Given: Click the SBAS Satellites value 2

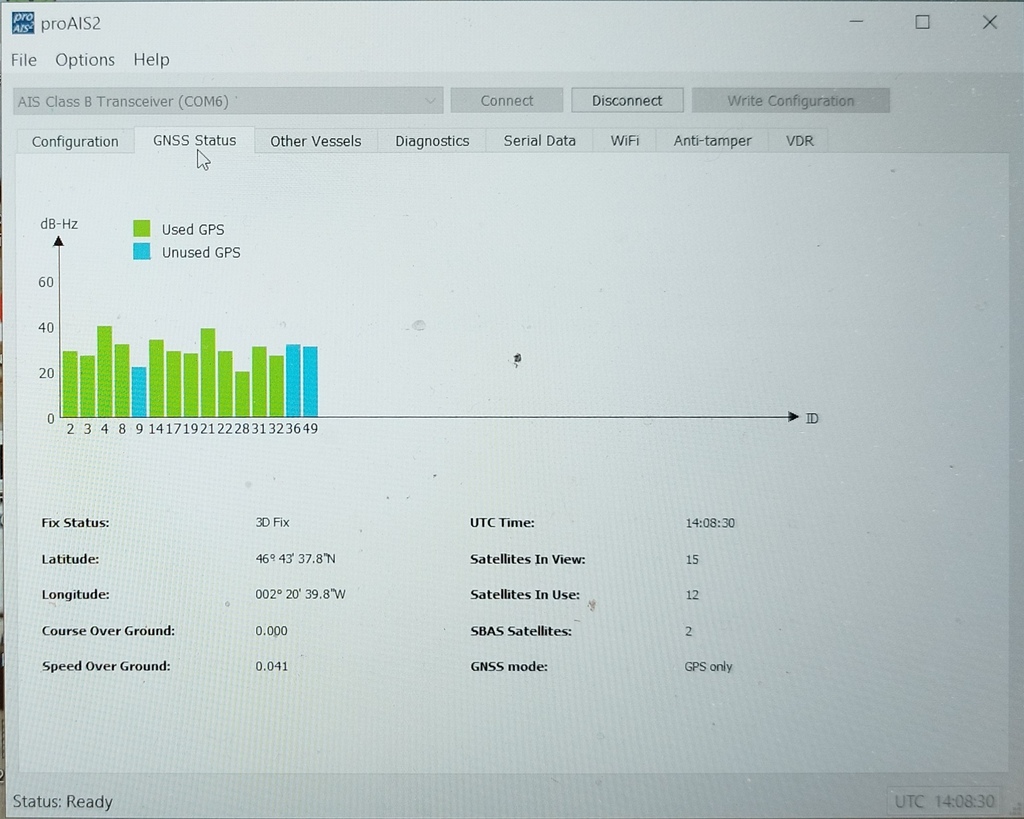Looking at the screenshot, I should point(688,632).
